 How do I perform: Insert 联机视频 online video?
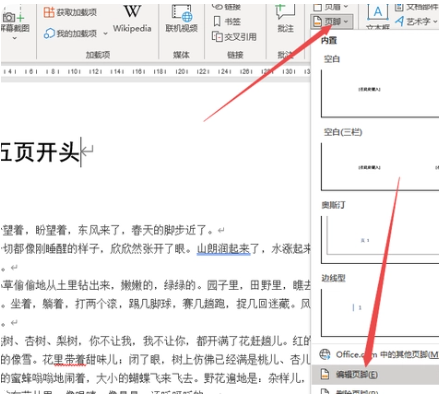tap(181, 19)
